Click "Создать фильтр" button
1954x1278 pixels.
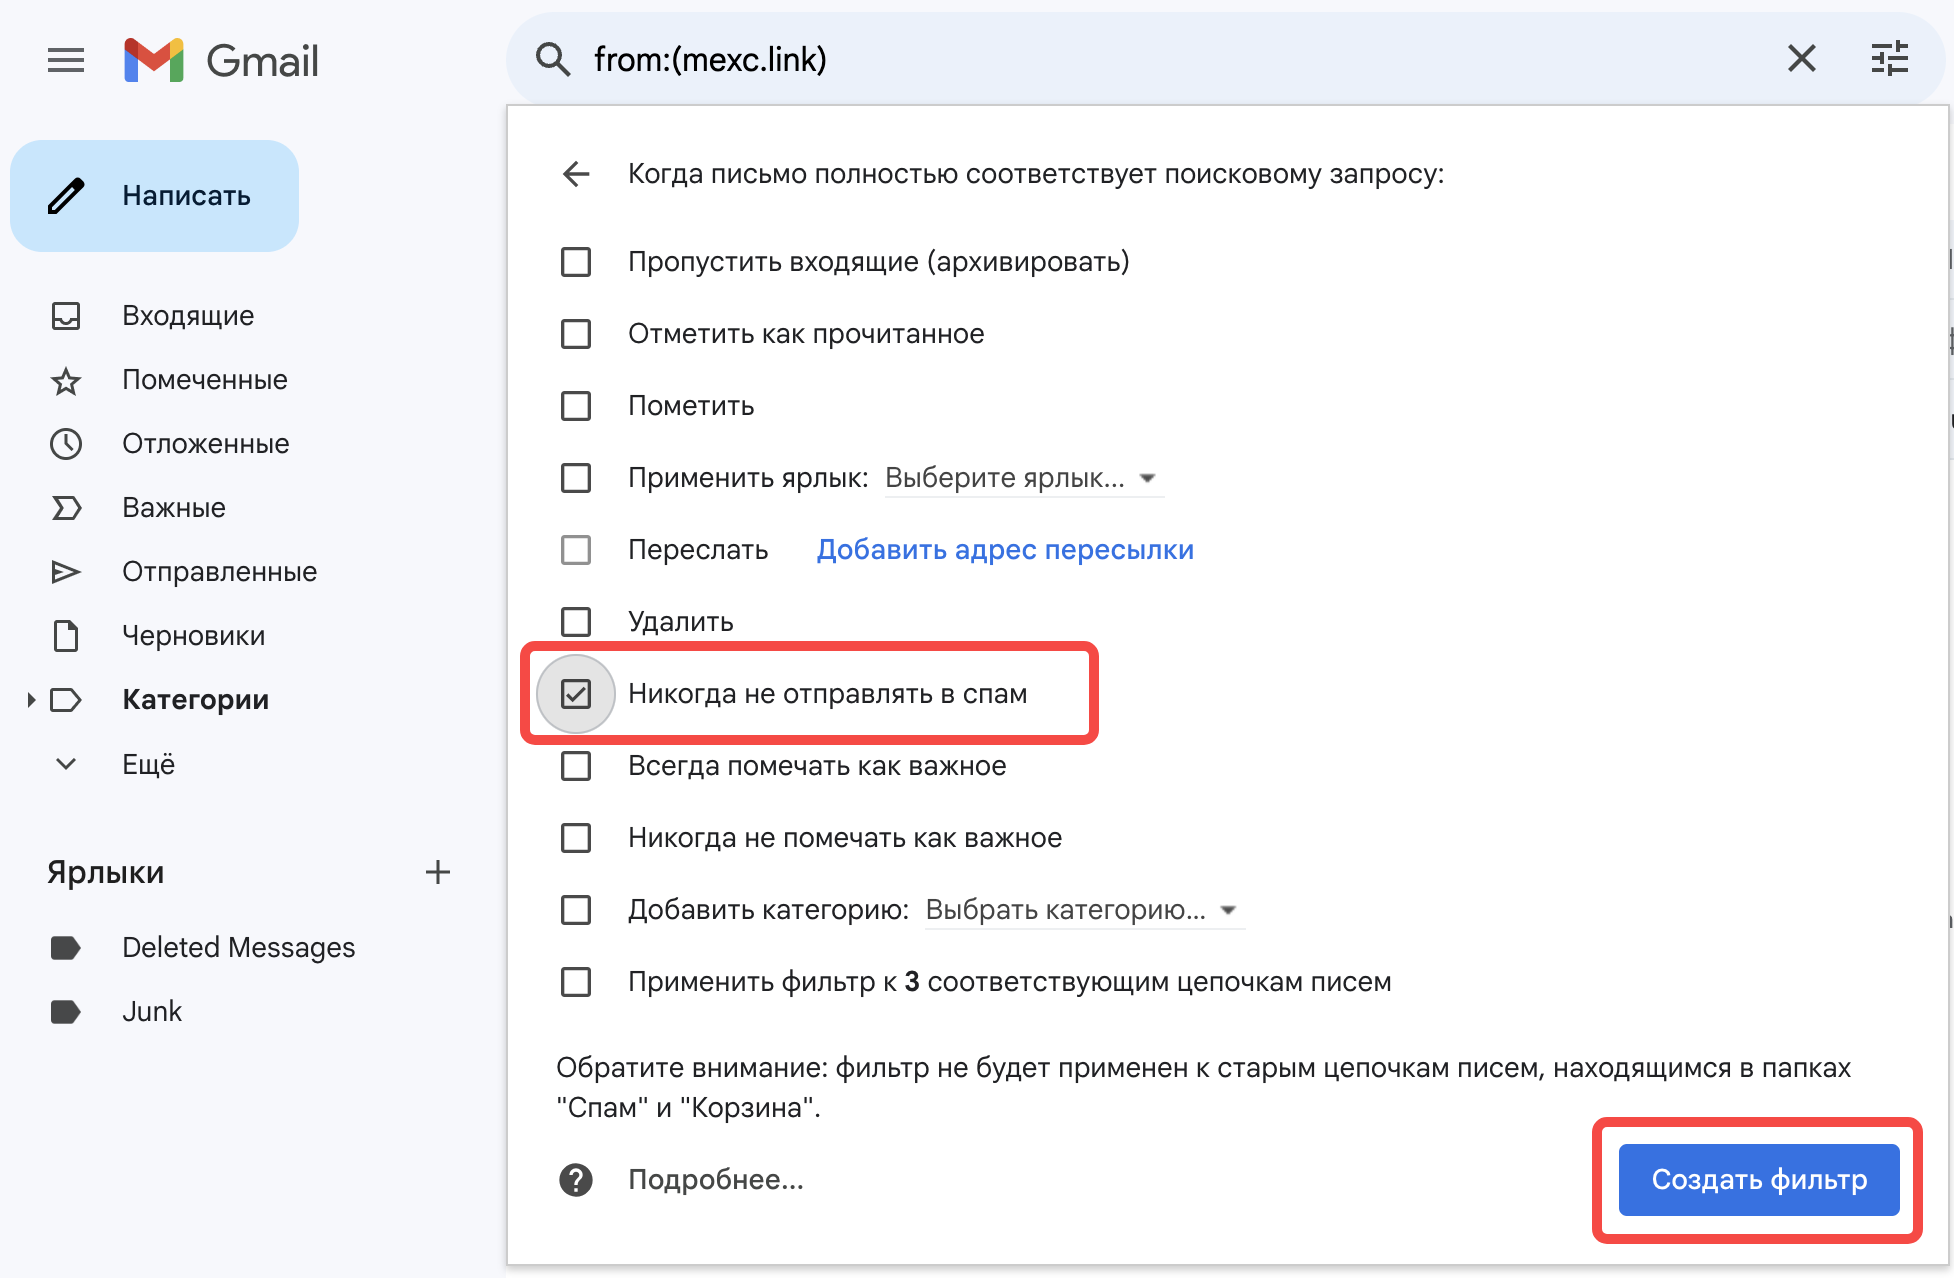point(1758,1180)
